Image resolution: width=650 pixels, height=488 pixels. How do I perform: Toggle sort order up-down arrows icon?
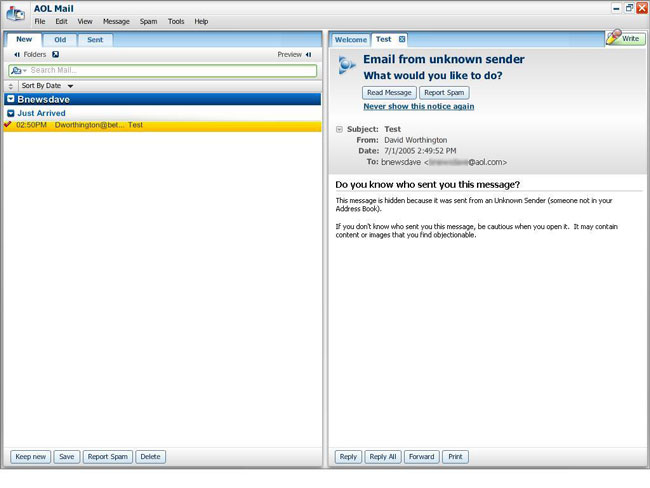click(11, 86)
